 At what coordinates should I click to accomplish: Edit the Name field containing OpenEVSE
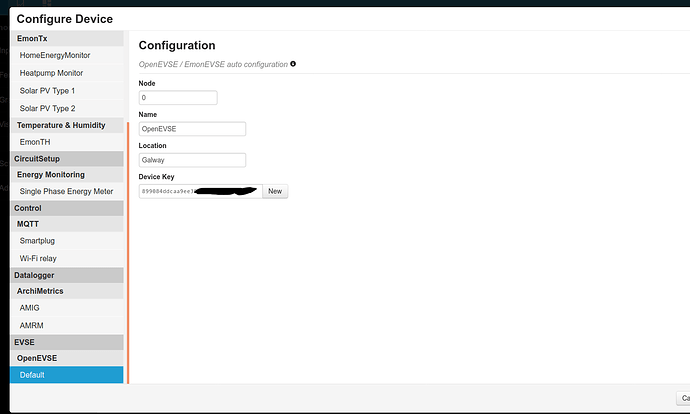point(192,129)
